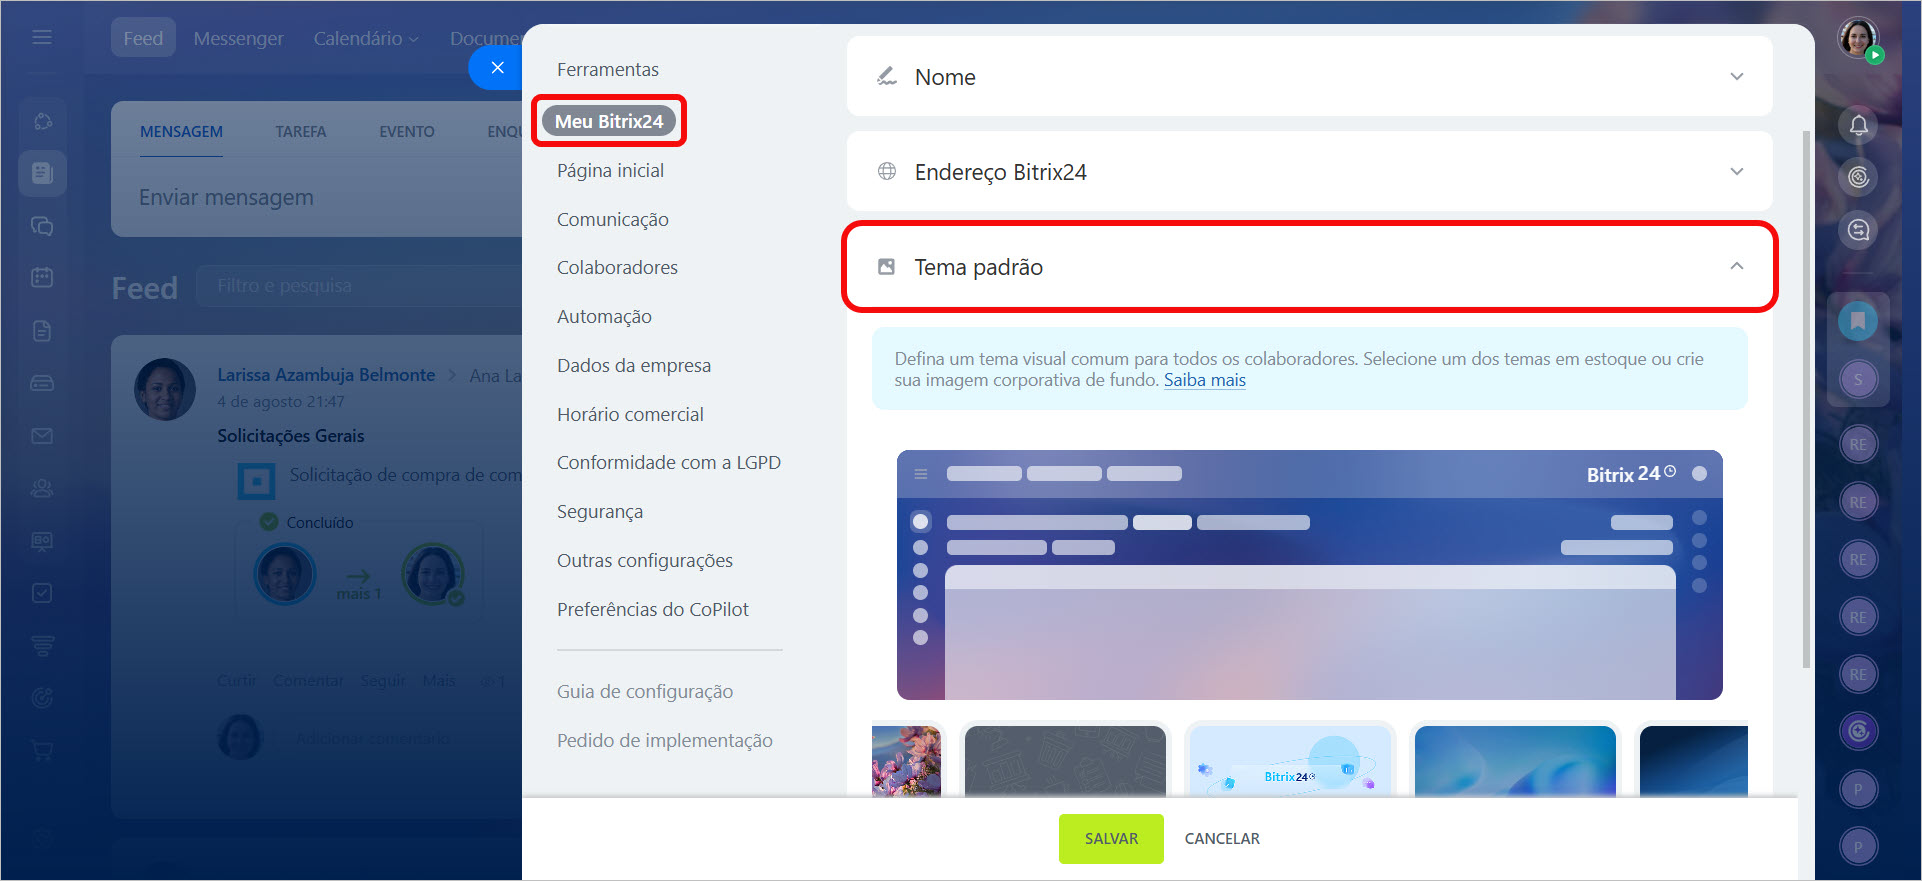Image resolution: width=1922 pixels, height=881 pixels.
Task: Choose the blue wave theme thumbnail
Action: pyautogui.click(x=1515, y=760)
